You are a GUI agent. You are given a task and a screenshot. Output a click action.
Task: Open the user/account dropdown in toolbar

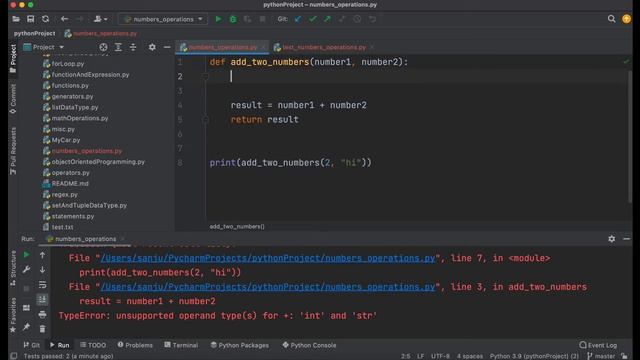(100, 19)
